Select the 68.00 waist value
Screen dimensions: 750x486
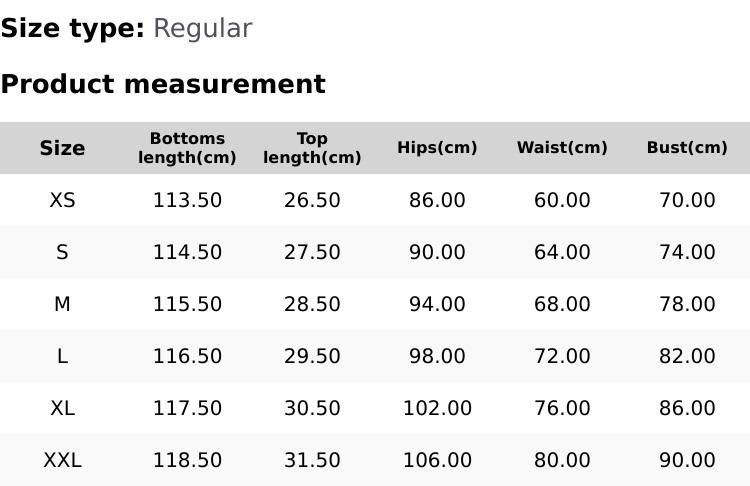[562, 304]
